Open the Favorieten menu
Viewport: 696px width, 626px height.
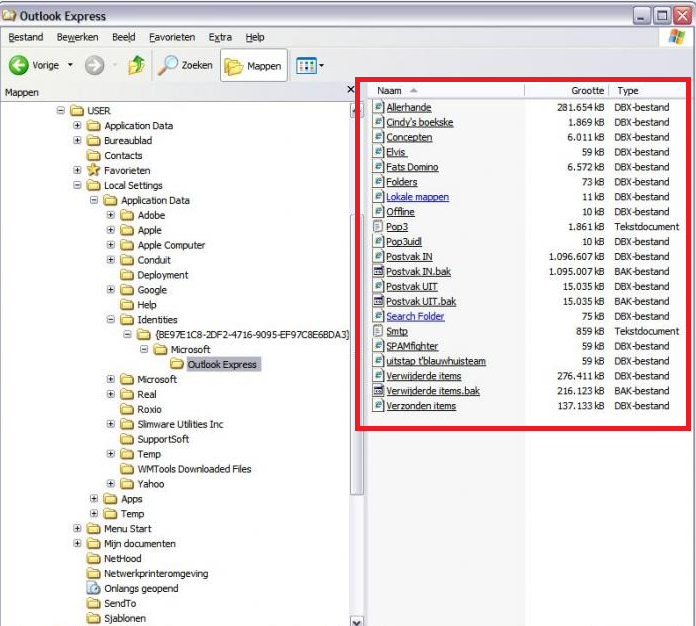pyautogui.click(x=172, y=37)
